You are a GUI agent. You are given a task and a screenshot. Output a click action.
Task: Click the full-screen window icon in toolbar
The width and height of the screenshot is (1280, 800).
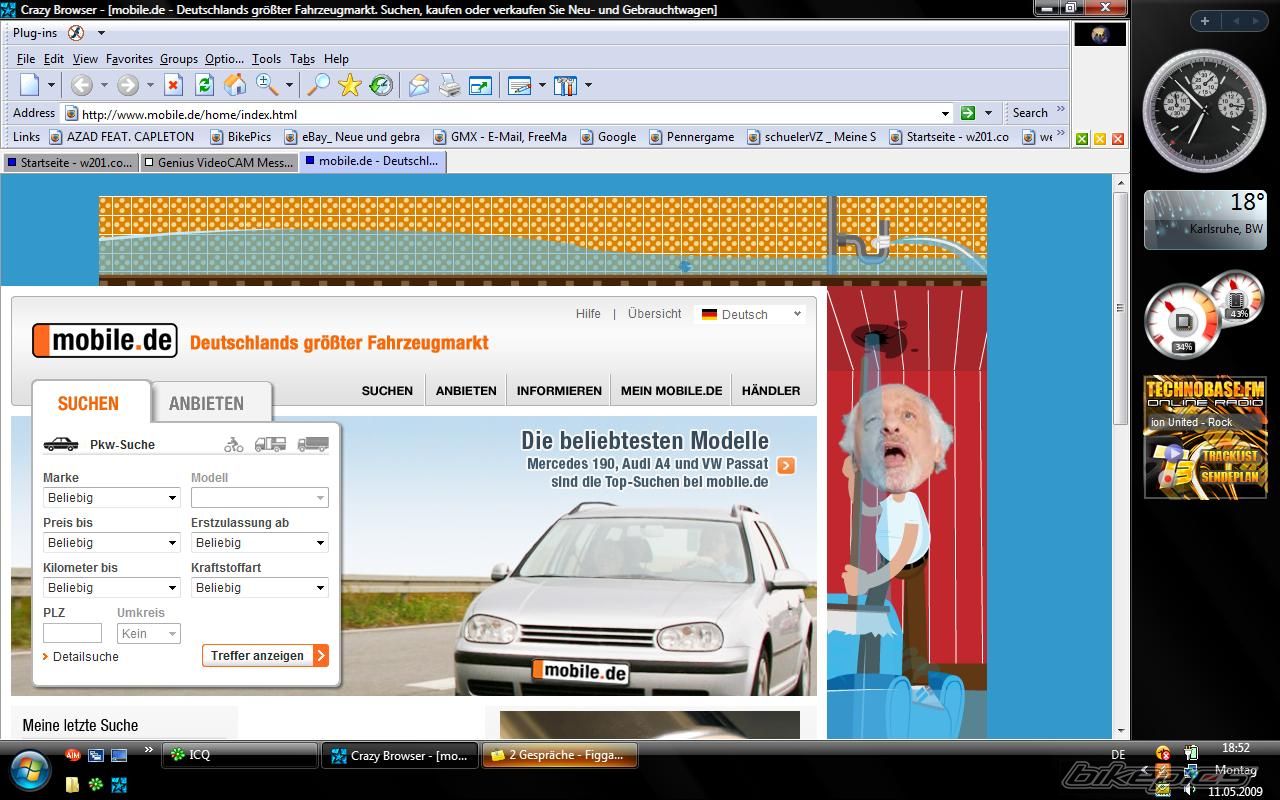[x=481, y=85]
